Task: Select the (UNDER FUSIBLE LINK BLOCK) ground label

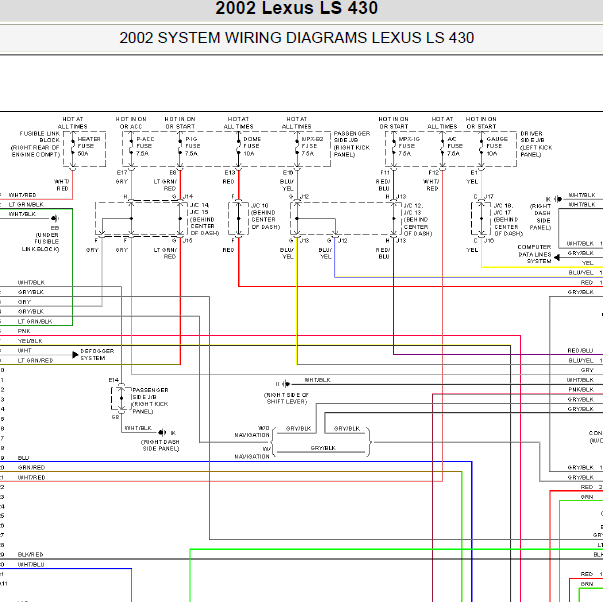Action: [x=41, y=242]
